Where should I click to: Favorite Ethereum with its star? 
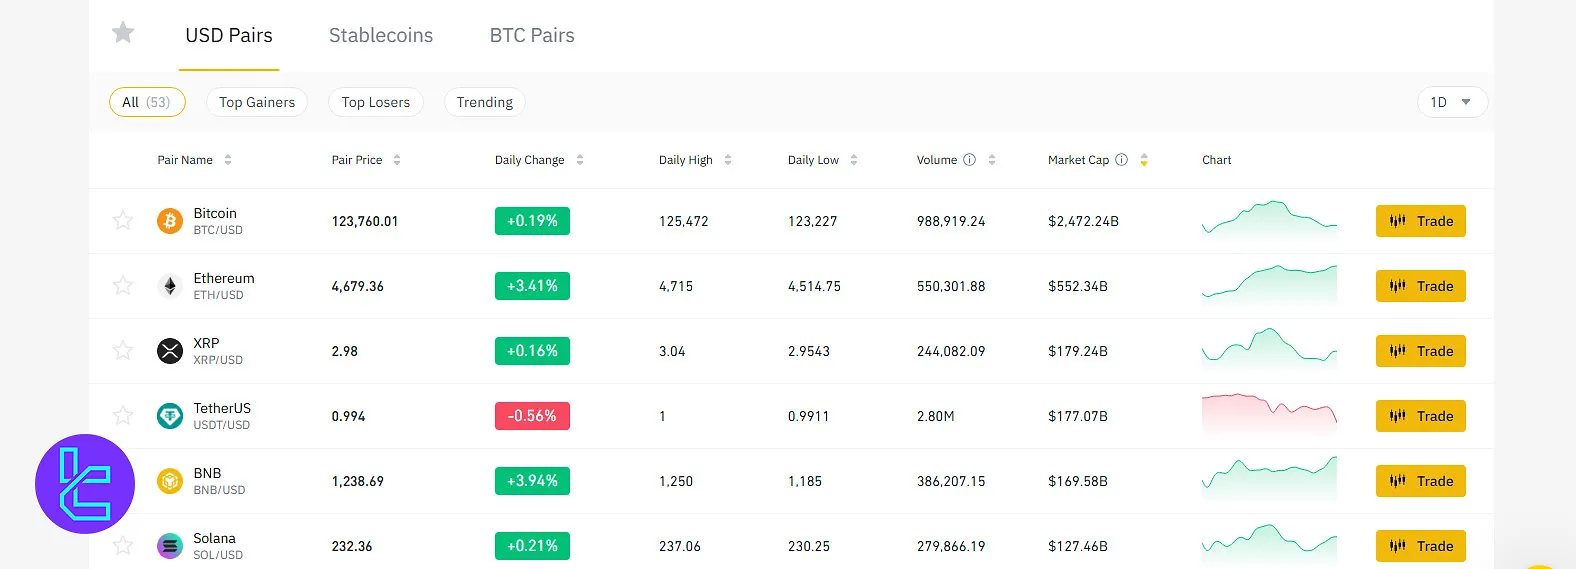tap(123, 285)
